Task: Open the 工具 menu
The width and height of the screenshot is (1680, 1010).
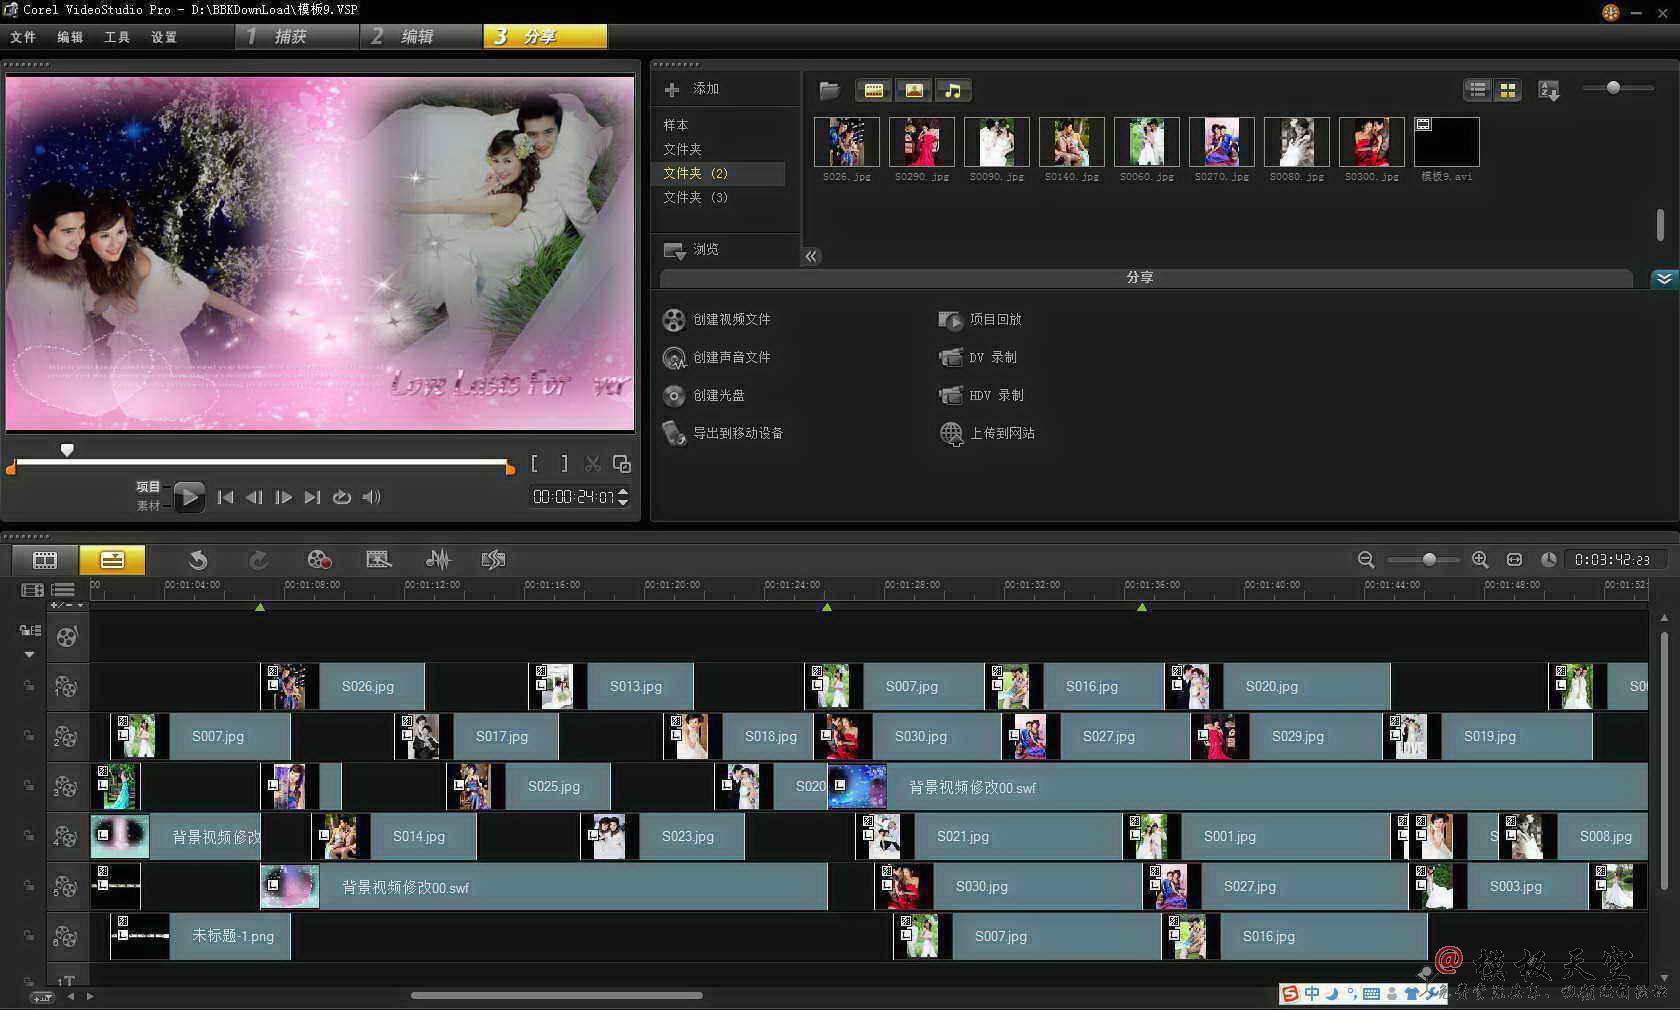Action: point(117,37)
